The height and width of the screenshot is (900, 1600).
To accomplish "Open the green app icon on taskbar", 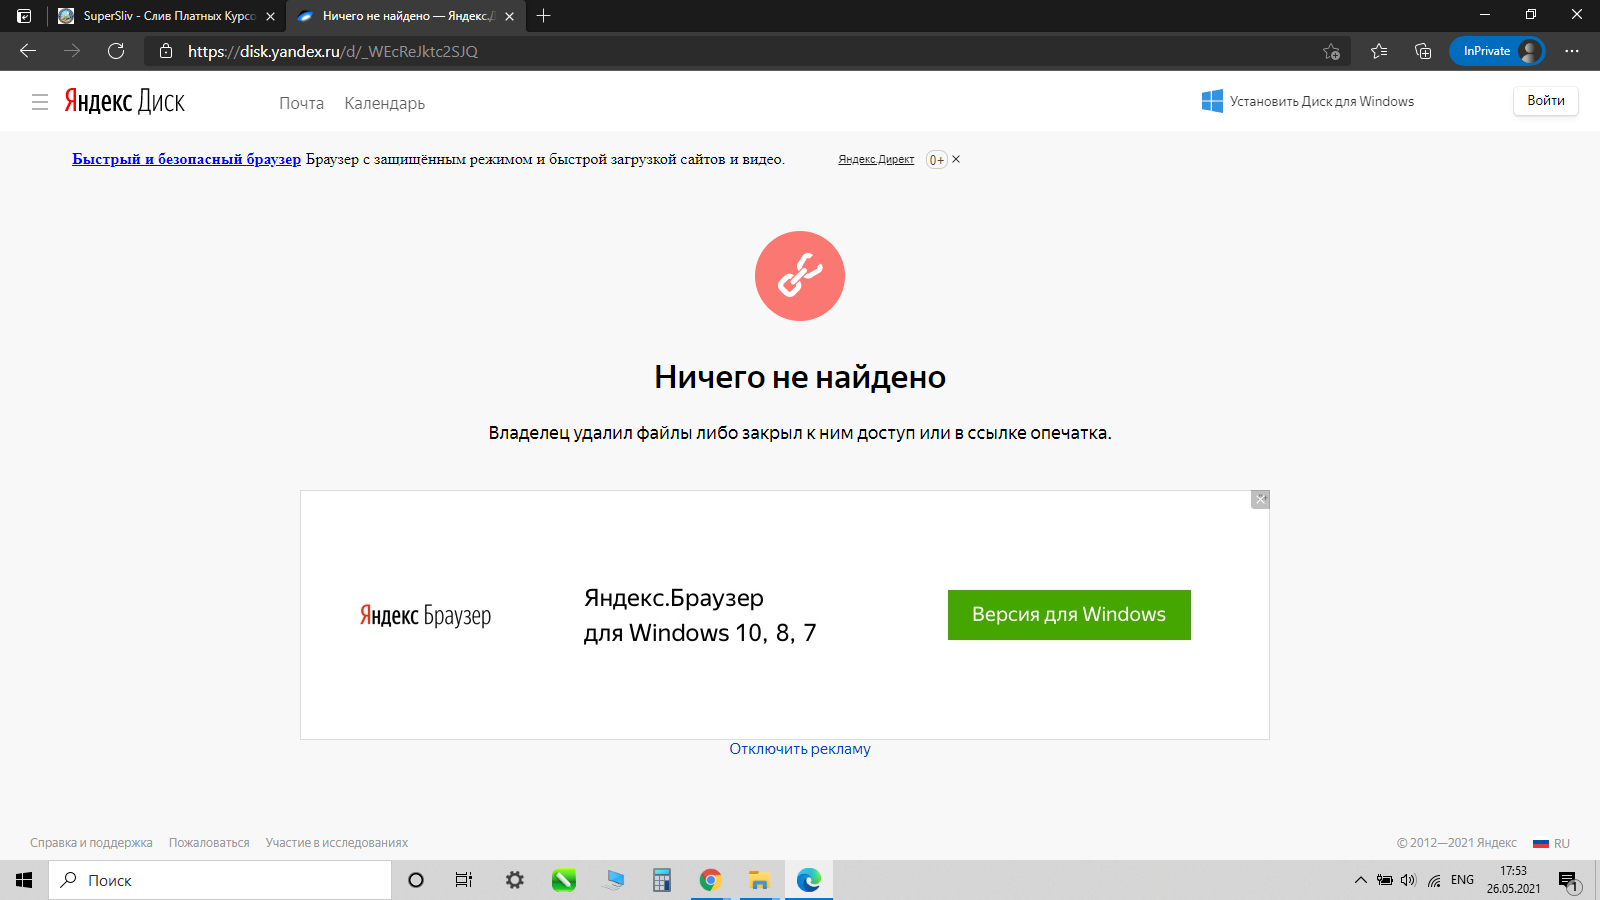I will 564,880.
